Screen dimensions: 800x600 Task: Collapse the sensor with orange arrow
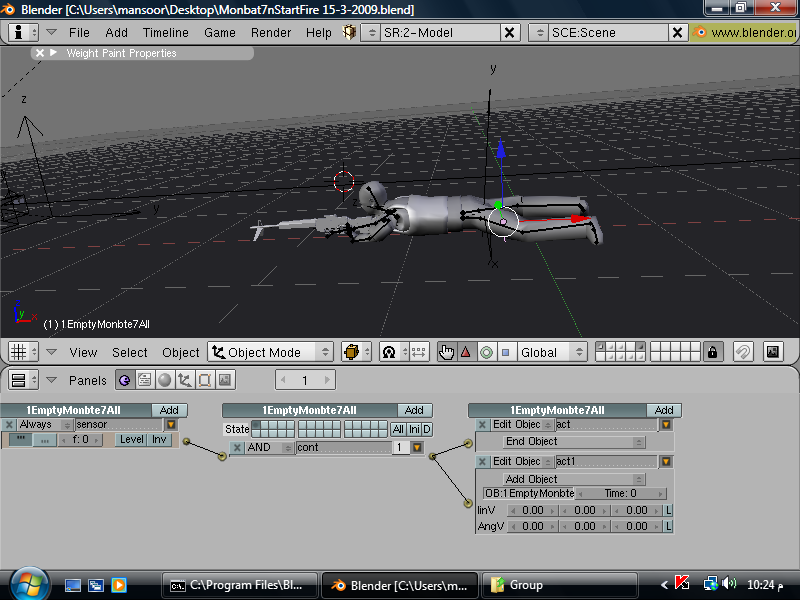[171, 424]
